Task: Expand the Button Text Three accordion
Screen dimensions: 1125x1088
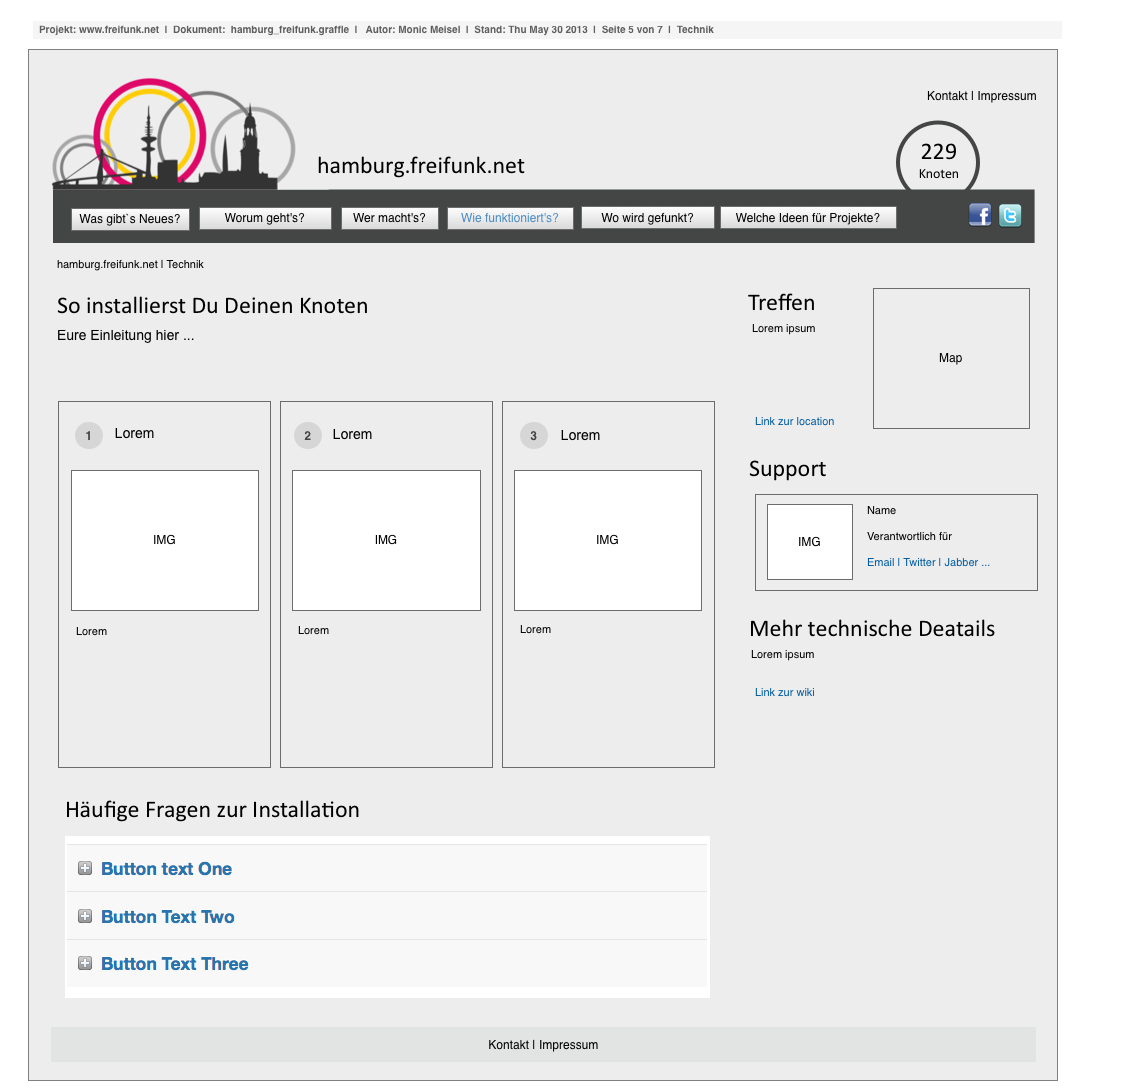Action: (x=175, y=964)
